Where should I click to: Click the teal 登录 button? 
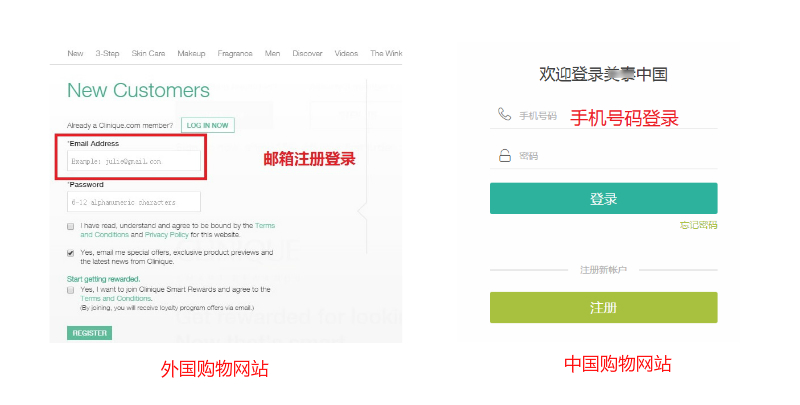604,198
